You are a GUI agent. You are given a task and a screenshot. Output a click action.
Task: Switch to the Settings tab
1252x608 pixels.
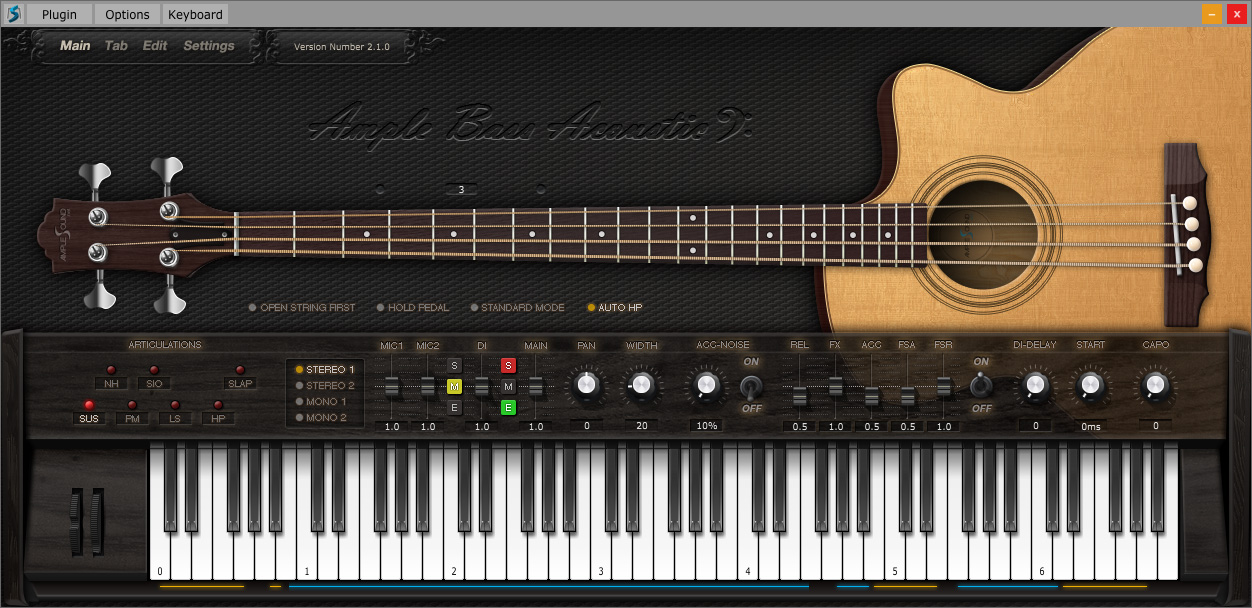[208, 46]
